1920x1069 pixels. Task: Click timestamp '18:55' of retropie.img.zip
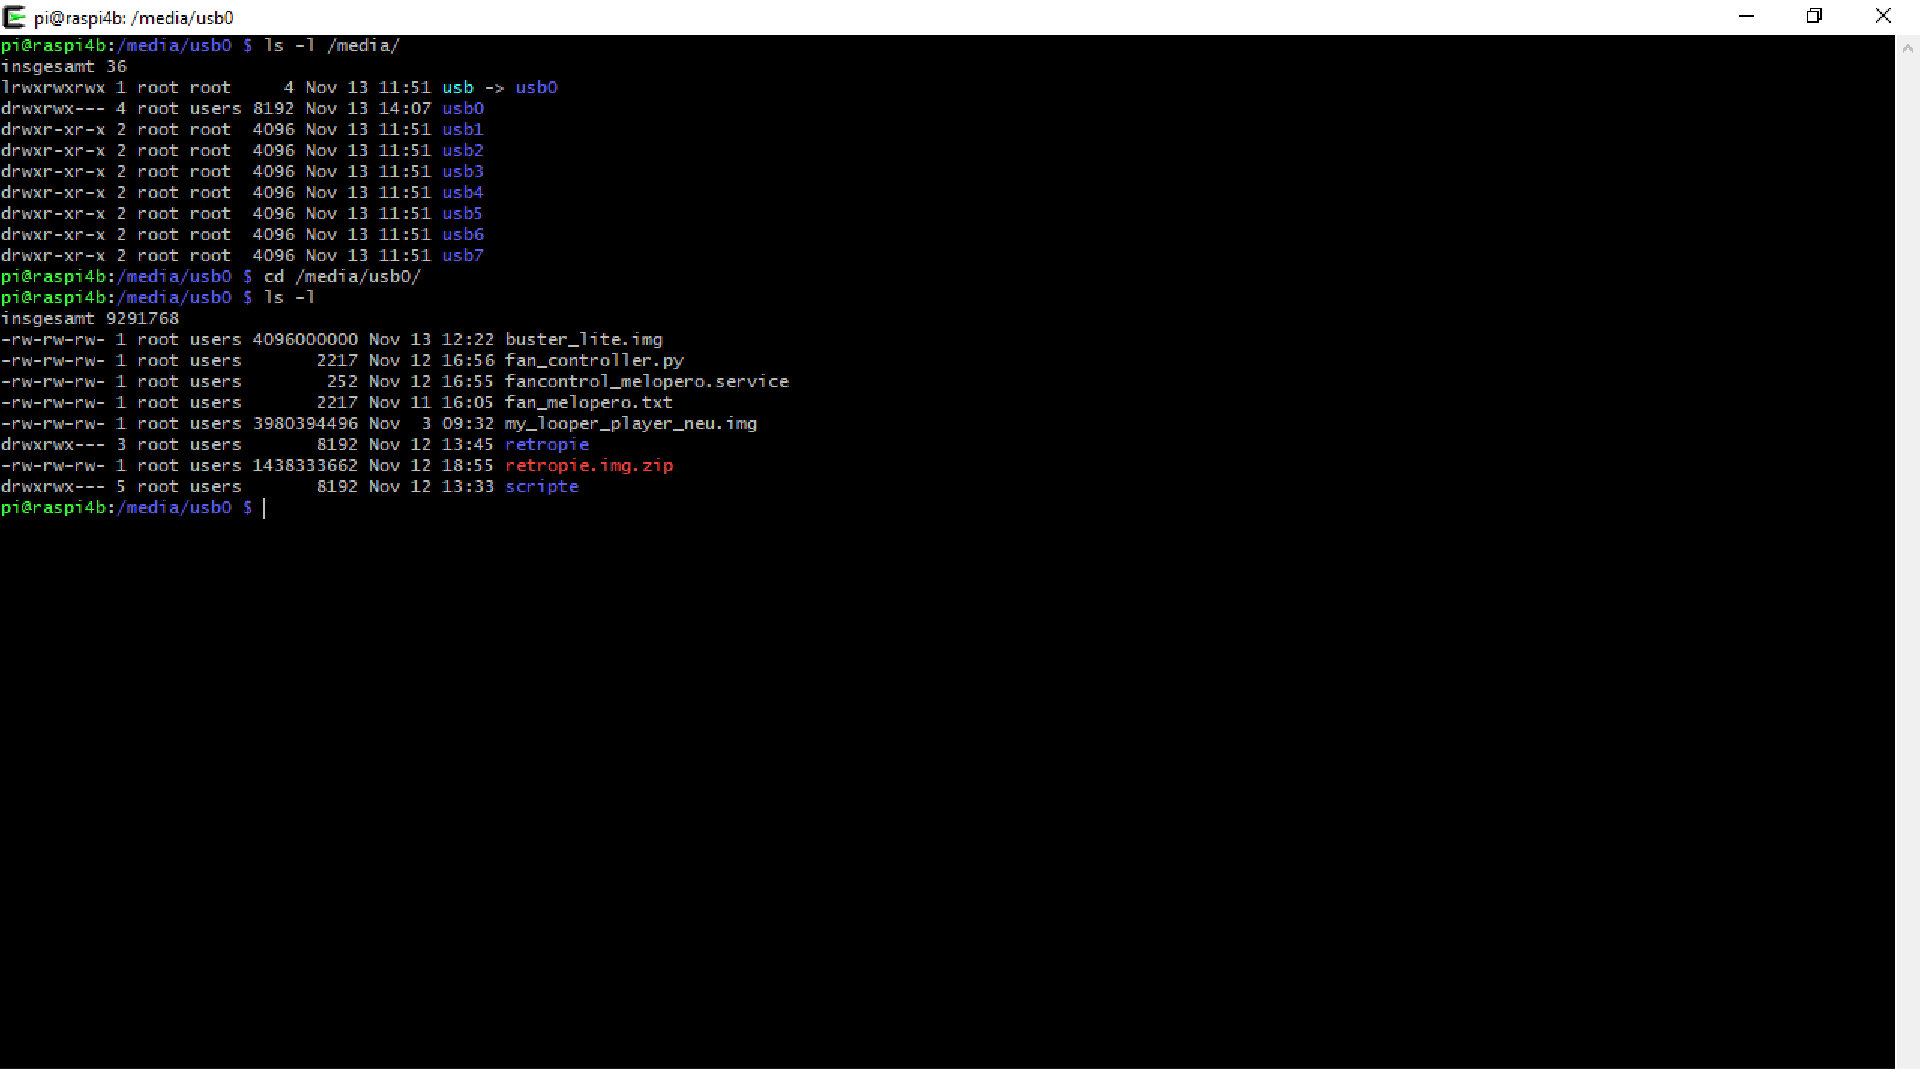point(468,466)
